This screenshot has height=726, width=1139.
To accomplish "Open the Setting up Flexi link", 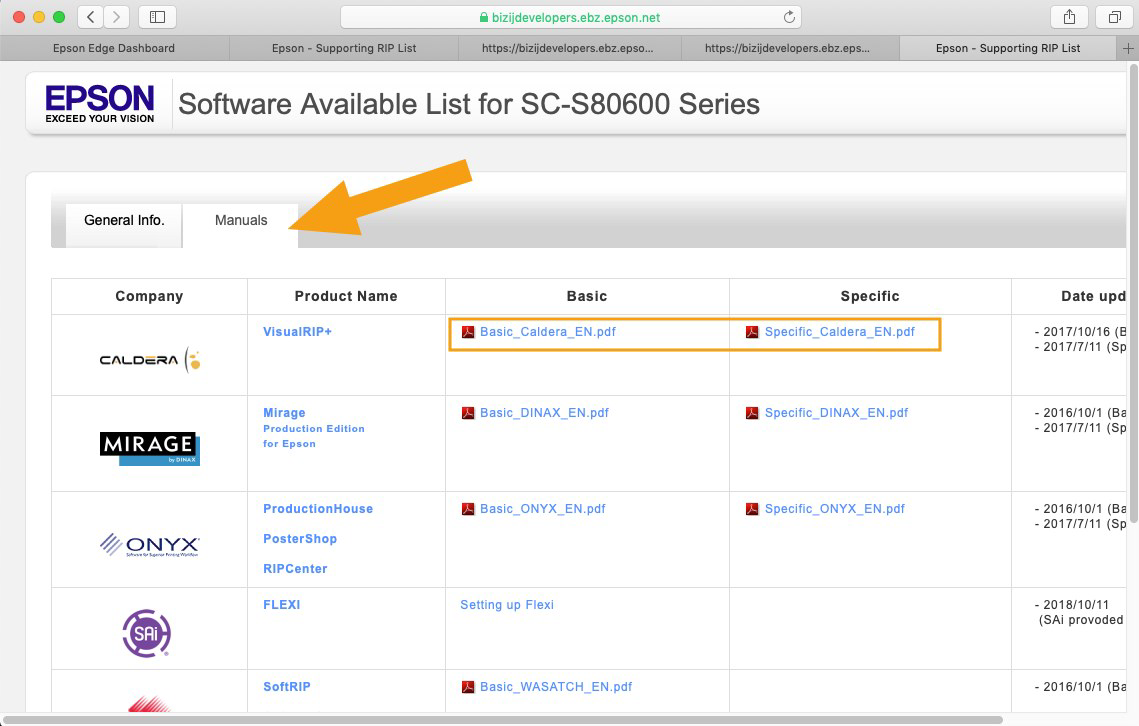I will (x=507, y=605).
